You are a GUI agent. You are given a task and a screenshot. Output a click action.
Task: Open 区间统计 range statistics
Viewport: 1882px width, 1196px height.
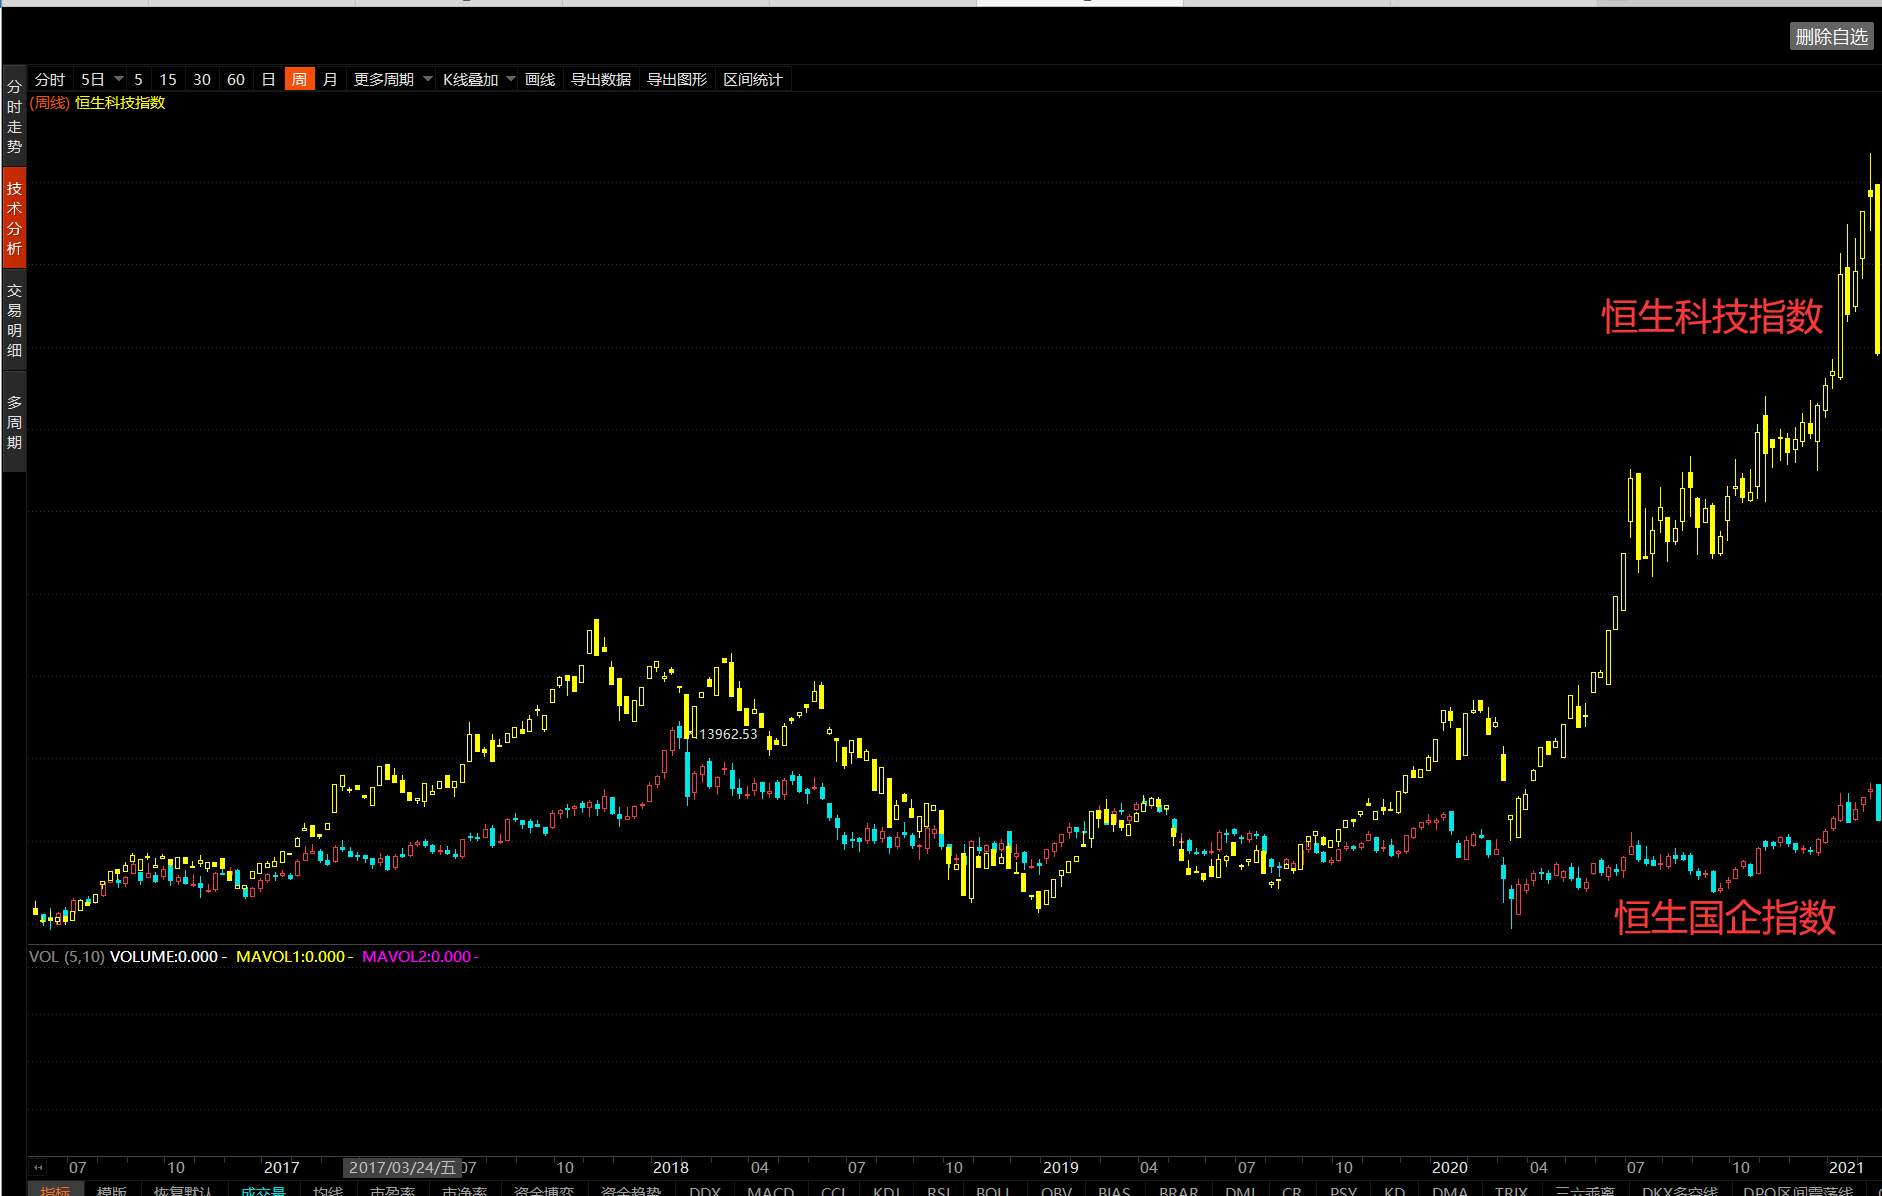[x=752, y=79]
